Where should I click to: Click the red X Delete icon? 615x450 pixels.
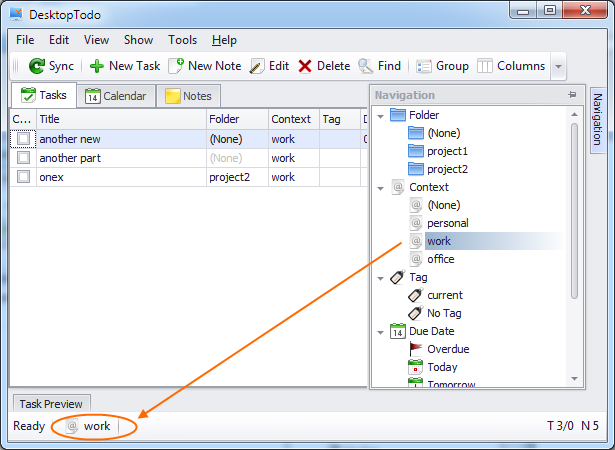tap(305, 66)
